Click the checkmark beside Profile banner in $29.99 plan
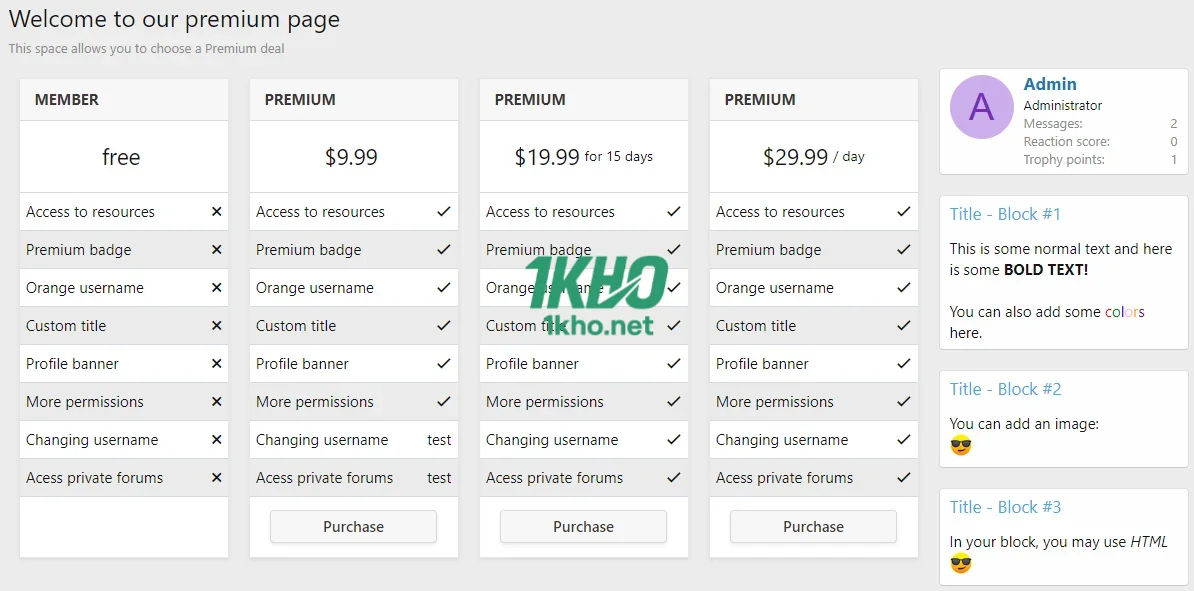The image size is (1194, 591). (904, 363)
